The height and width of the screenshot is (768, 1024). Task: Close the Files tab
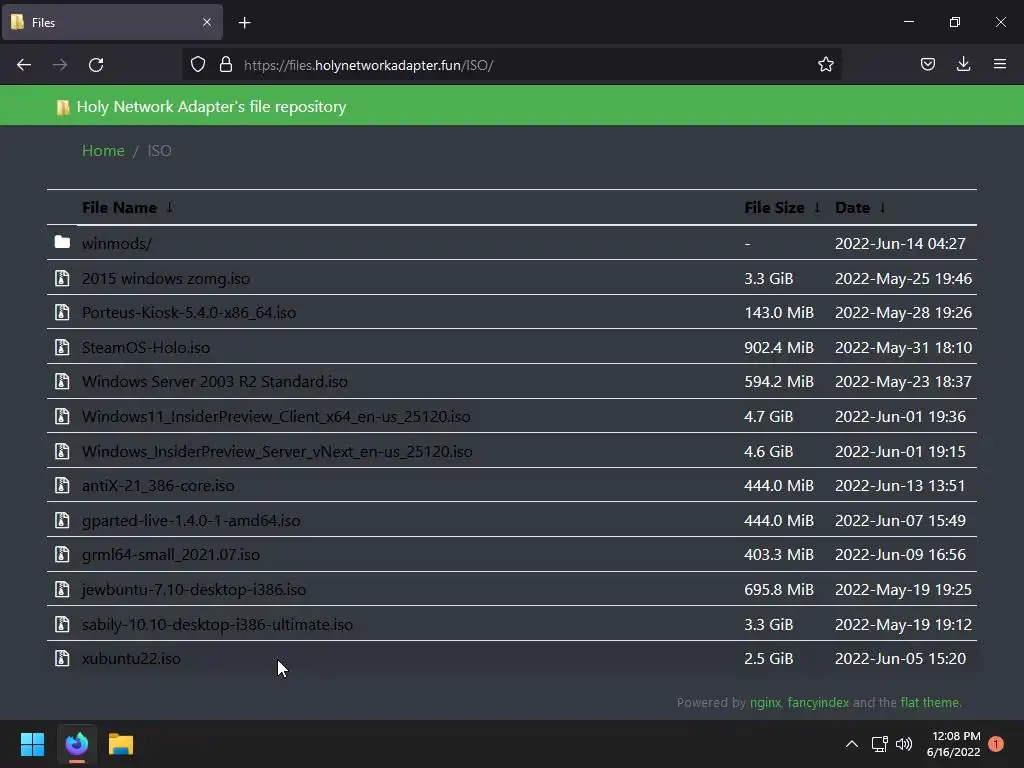click(207, 22)
